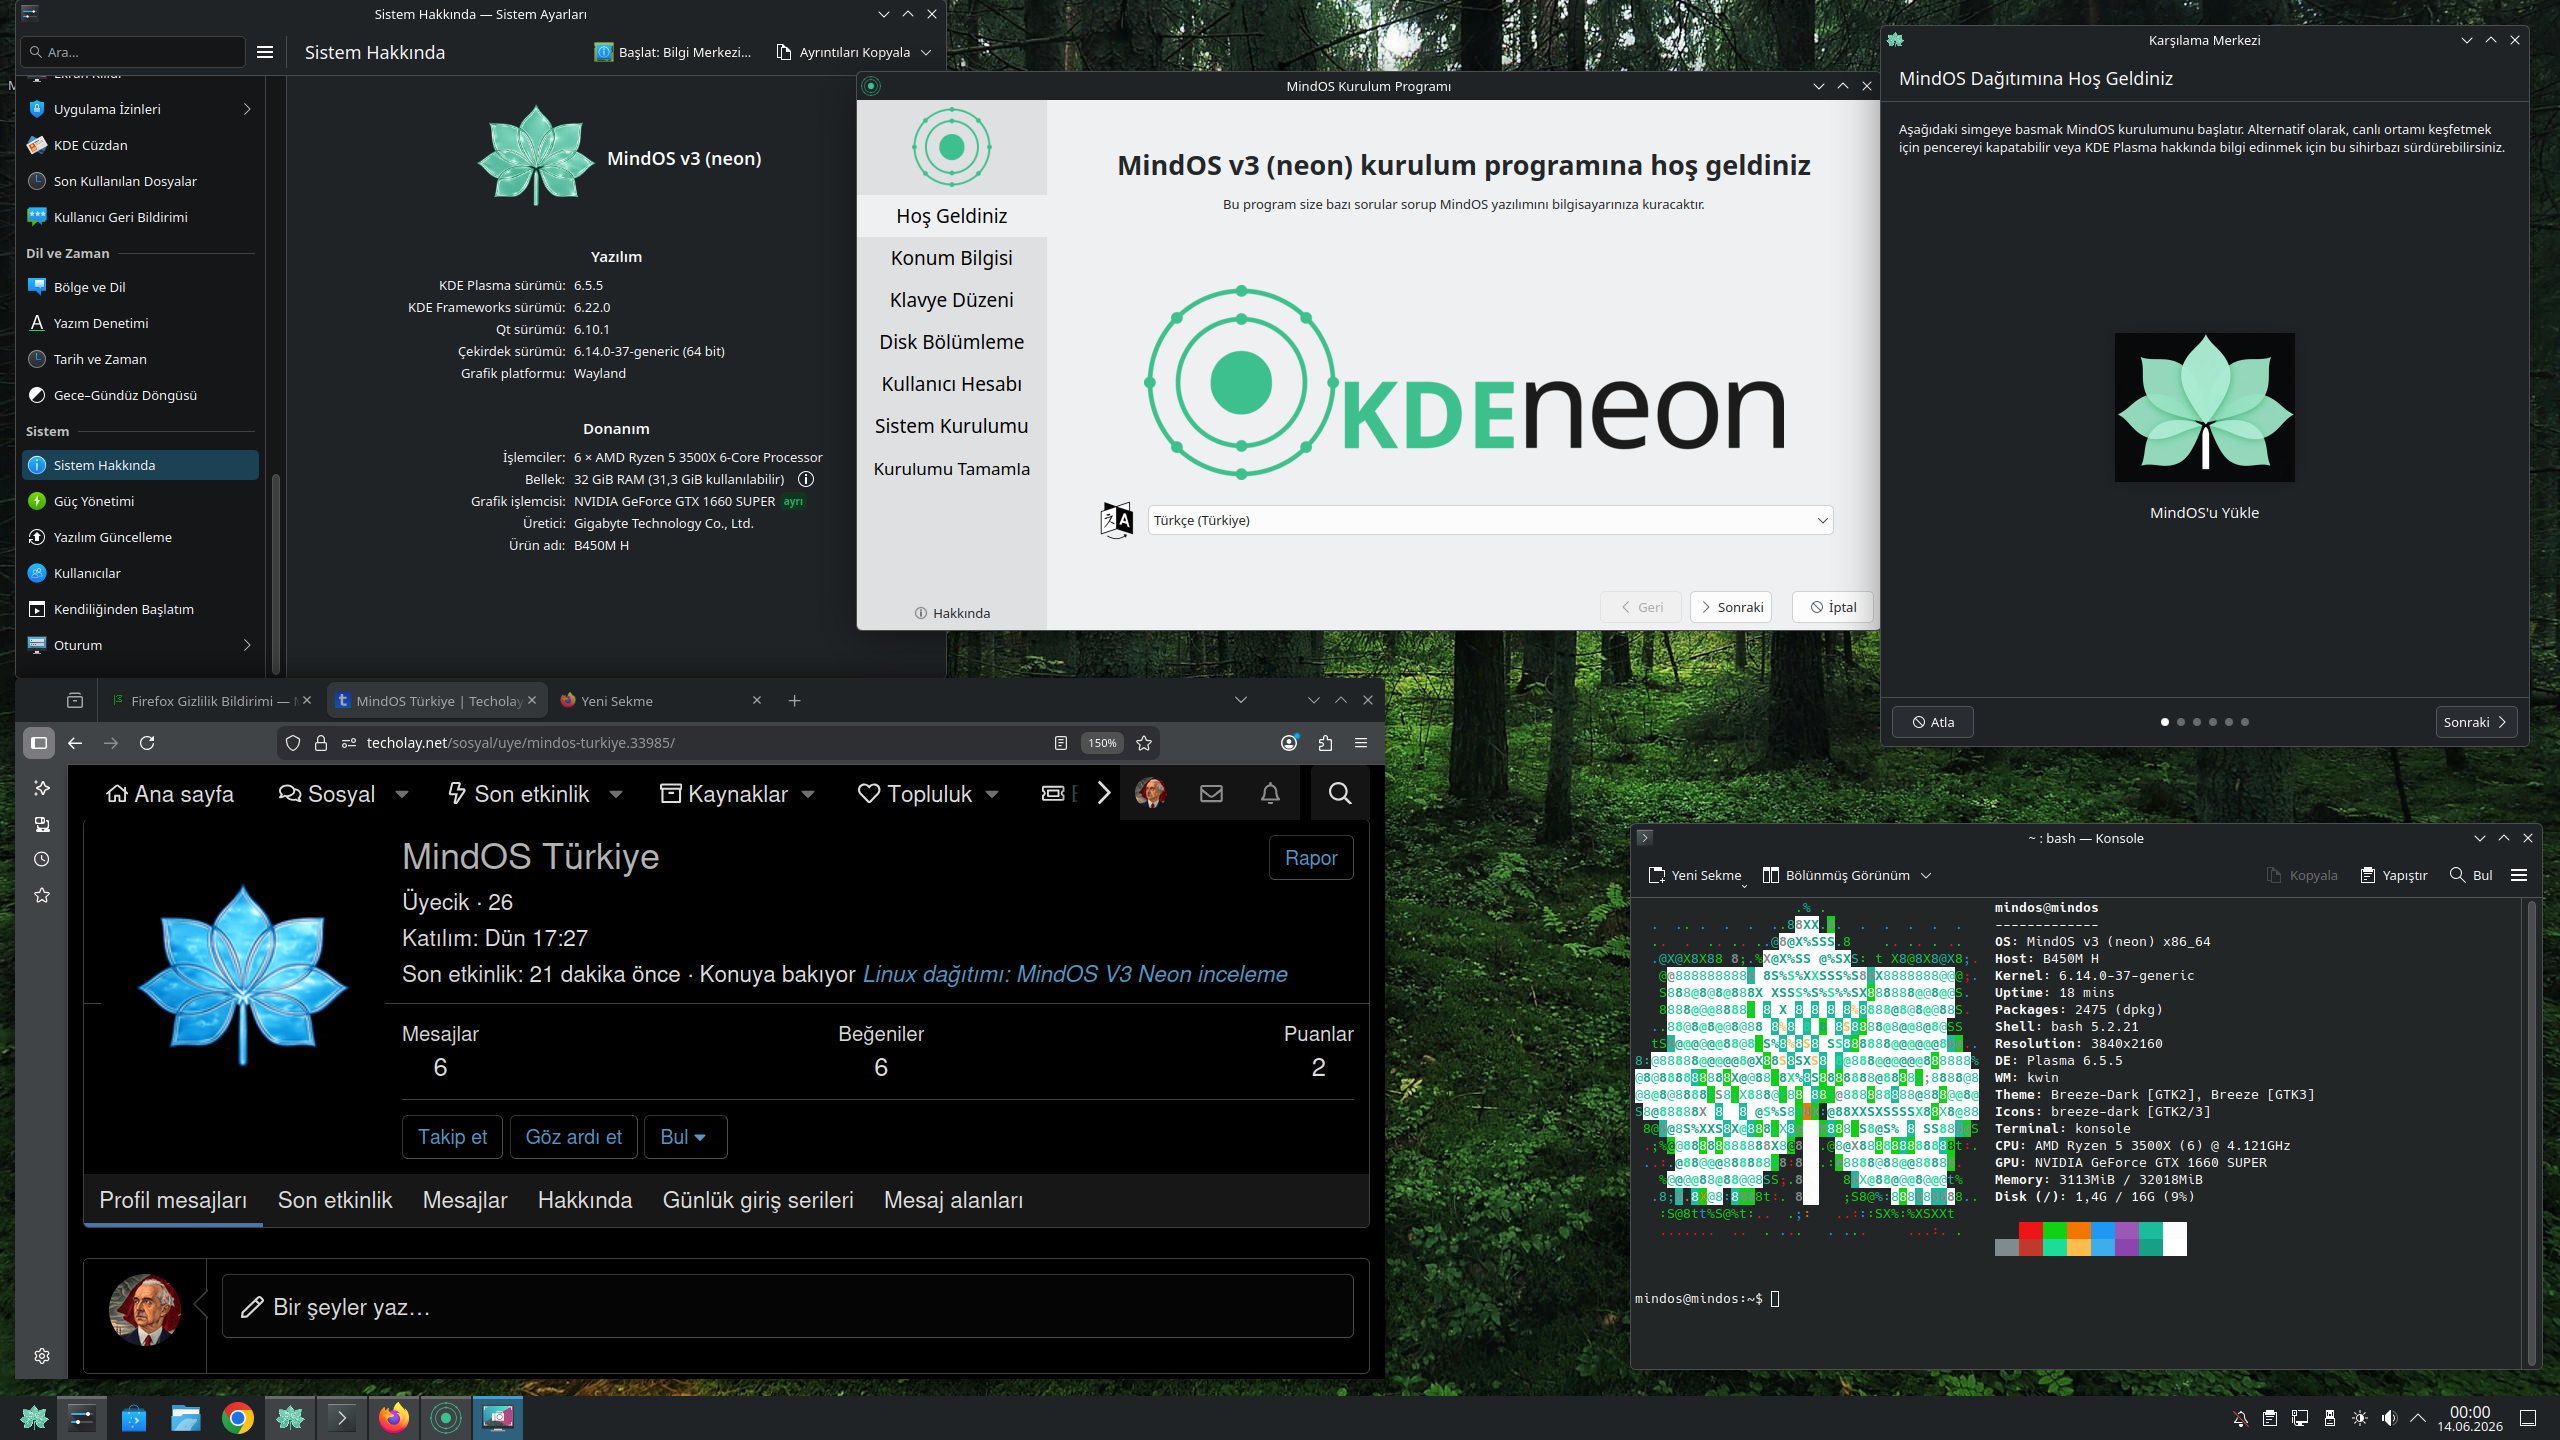The height and width of the screenshot is (1440, 2560).
Task: Expand Bölünmüş Görünüm dropdown in Konsole
Action: click(x=1926, y=875)
